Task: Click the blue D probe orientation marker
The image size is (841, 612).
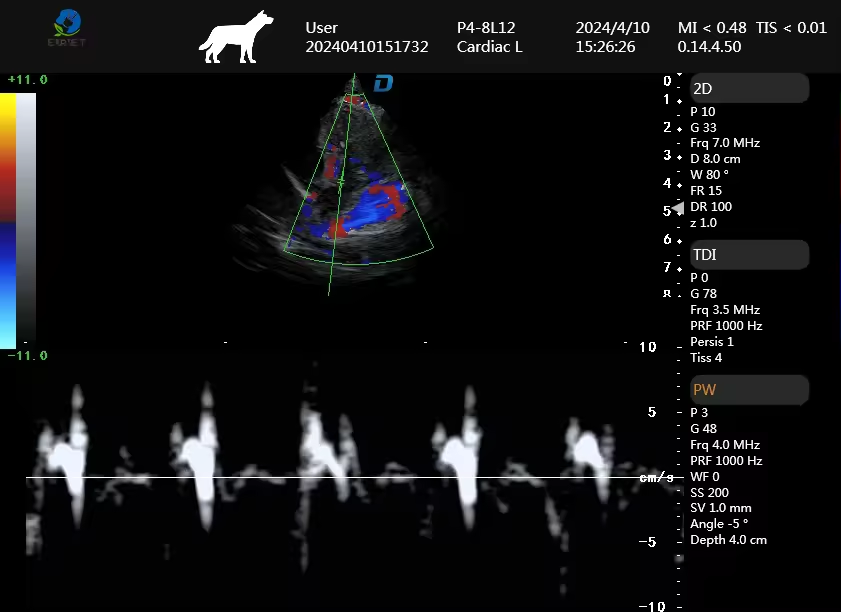Action: [x=383, y=83]
